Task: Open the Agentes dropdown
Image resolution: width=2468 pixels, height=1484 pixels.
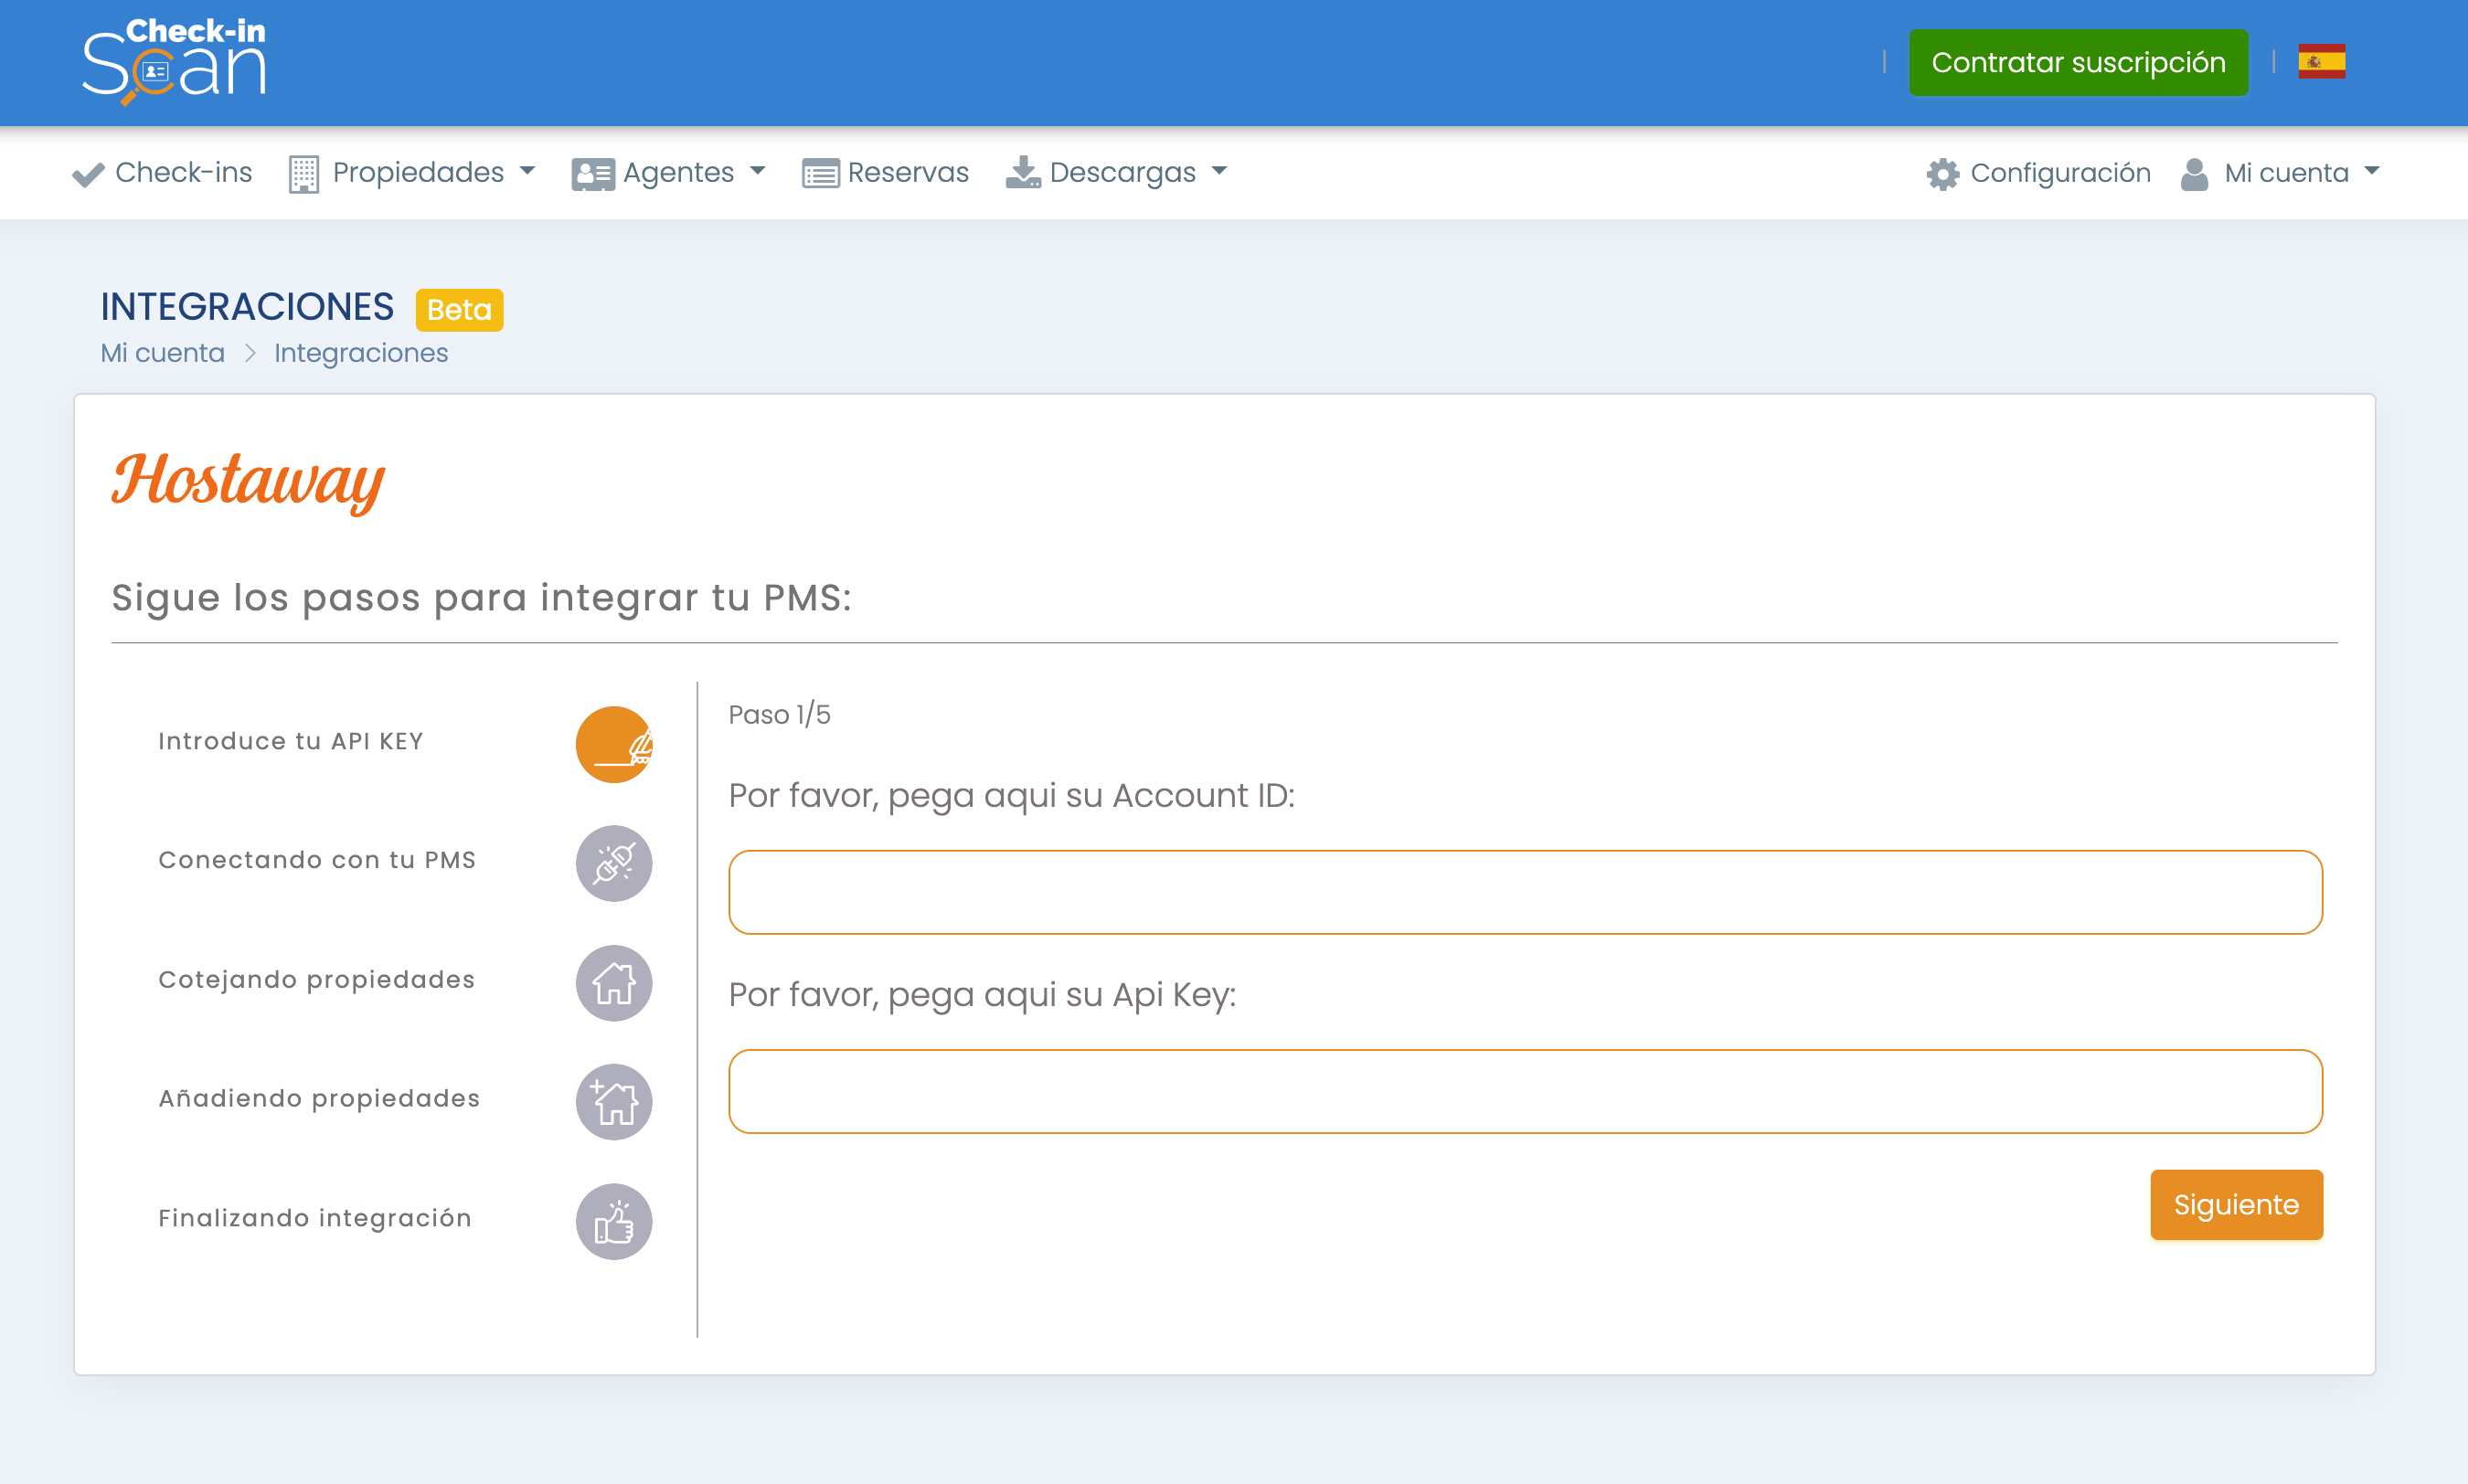Action: click(668, 173)
